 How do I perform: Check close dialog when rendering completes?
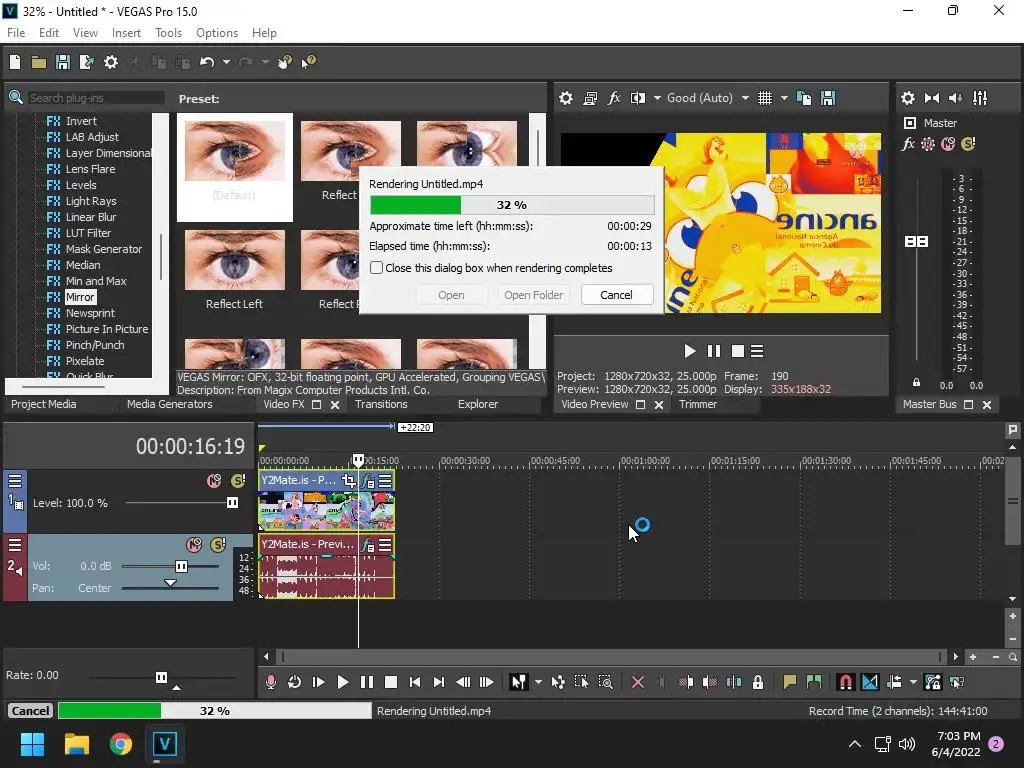tap(377, 268)
